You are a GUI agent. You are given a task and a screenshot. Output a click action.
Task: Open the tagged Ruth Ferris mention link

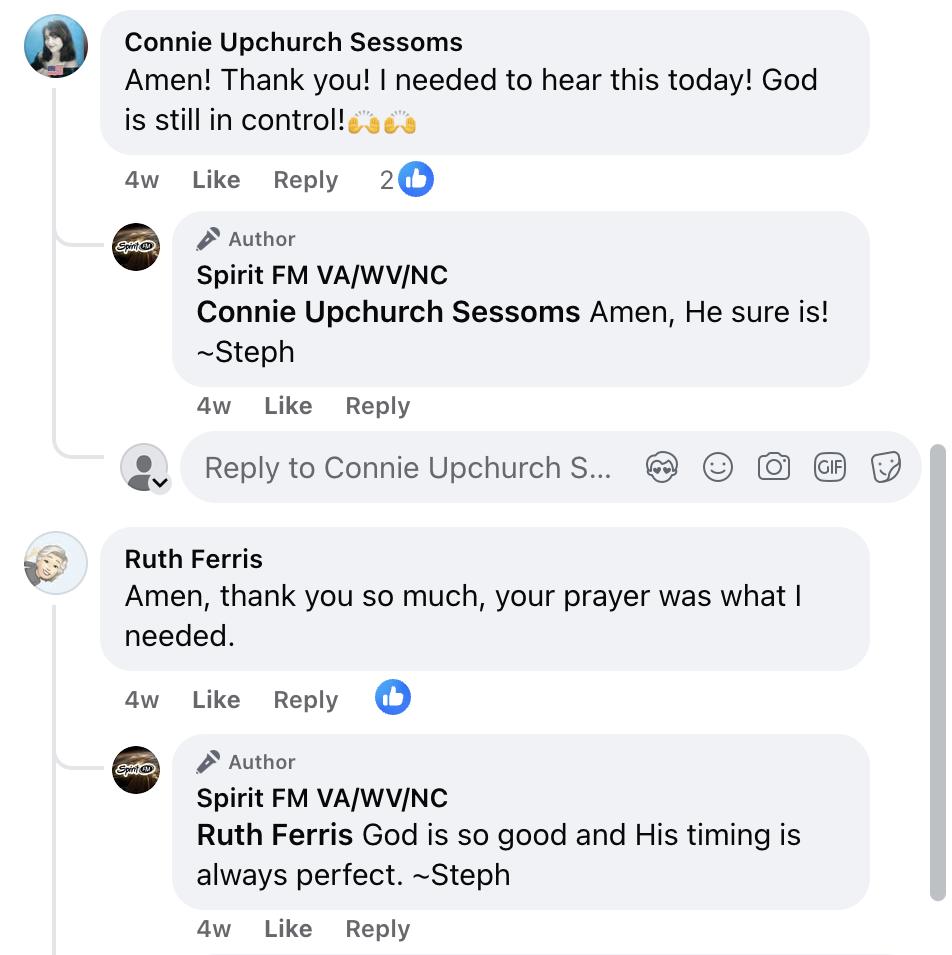[275, 835]
